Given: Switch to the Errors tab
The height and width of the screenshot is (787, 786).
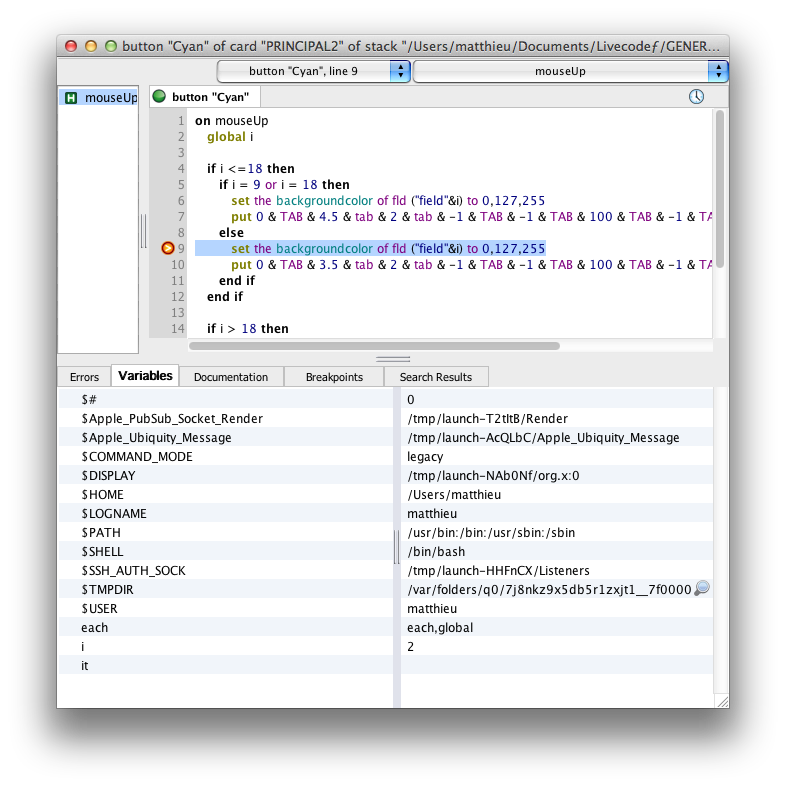Looking at the screenshot, I should pyautogui.click(x=84, y=377).
